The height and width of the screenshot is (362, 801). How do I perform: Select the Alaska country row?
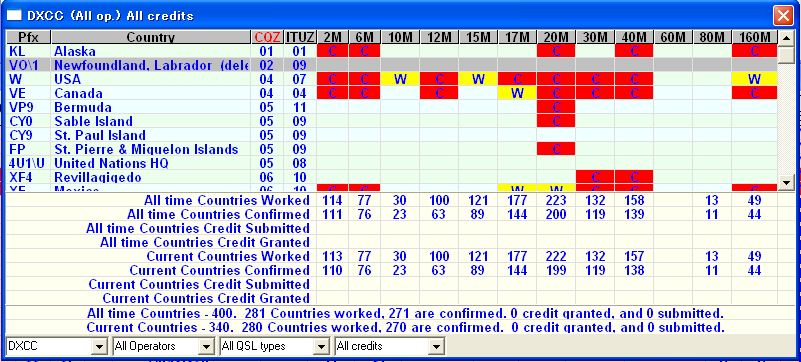pos(392,51)
